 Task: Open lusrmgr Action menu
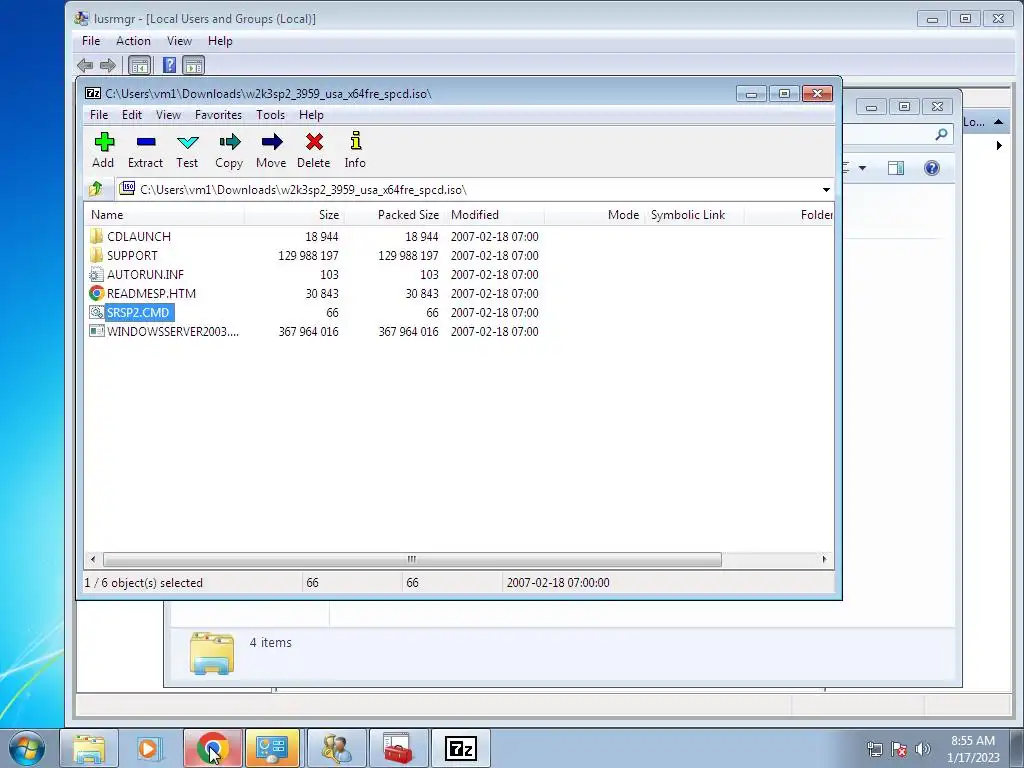click(x=133, y=40)
